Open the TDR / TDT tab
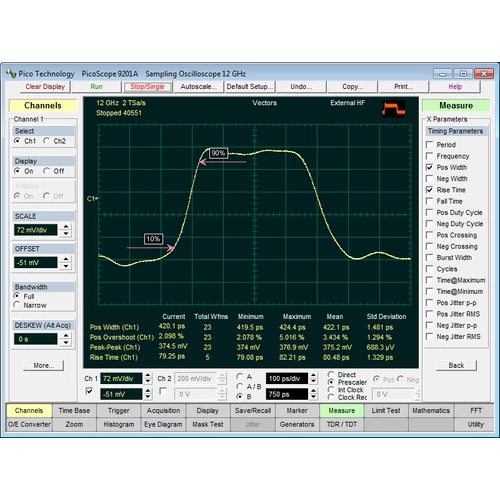Screen dimensions: 500x500 click(x=342, y=424)
